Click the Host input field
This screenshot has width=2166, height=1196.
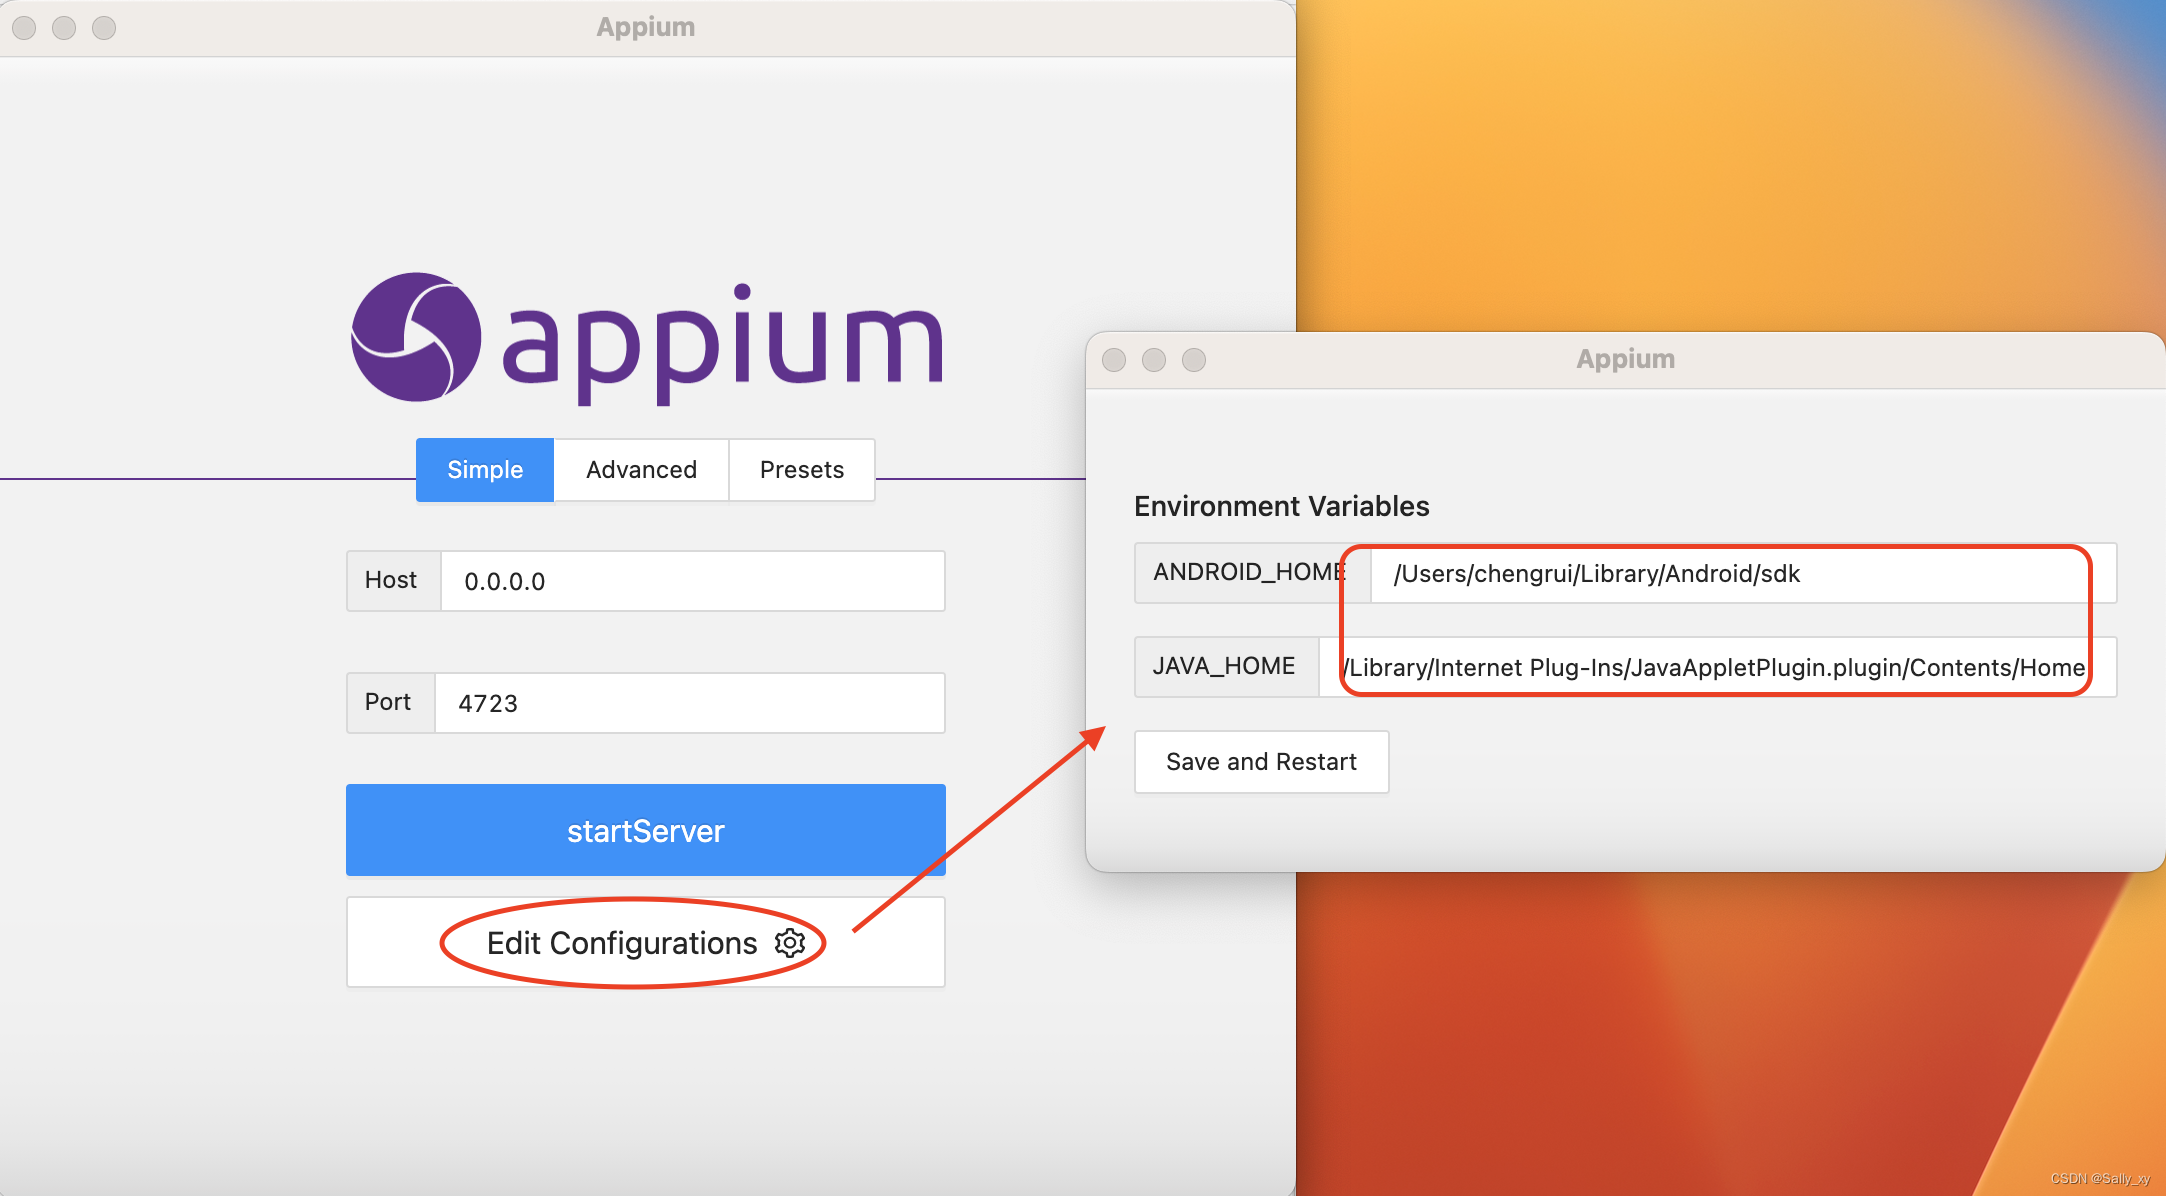coord(693,581)
